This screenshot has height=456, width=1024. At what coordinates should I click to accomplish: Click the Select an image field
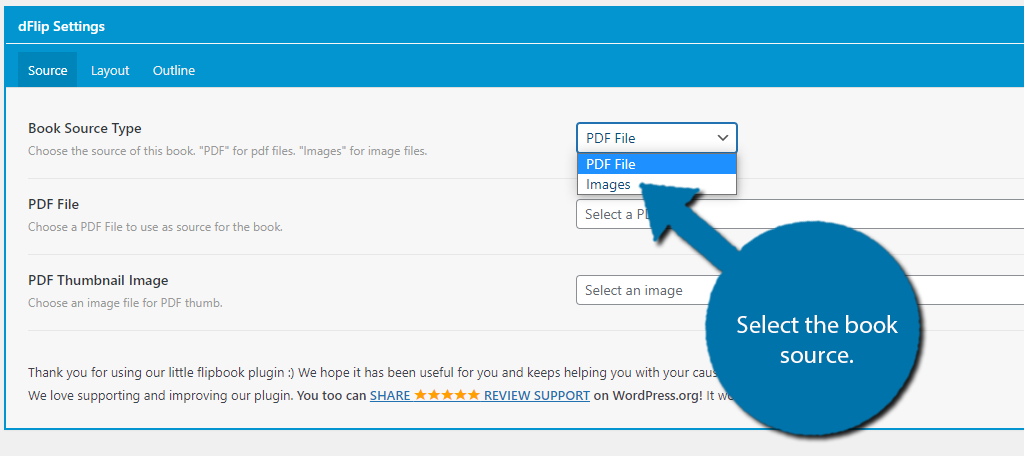800,290
